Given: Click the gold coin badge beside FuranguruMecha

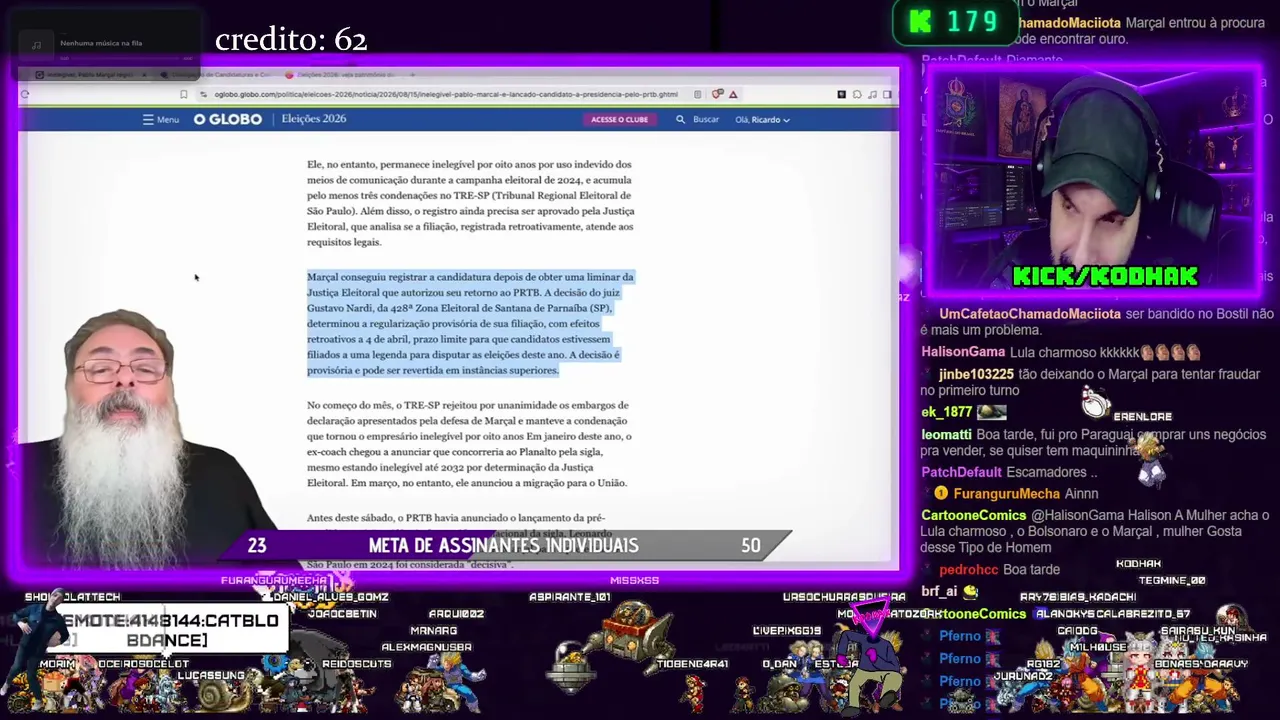Looking at the screenshot, I should pyautogui.click(x=941, y=493).
